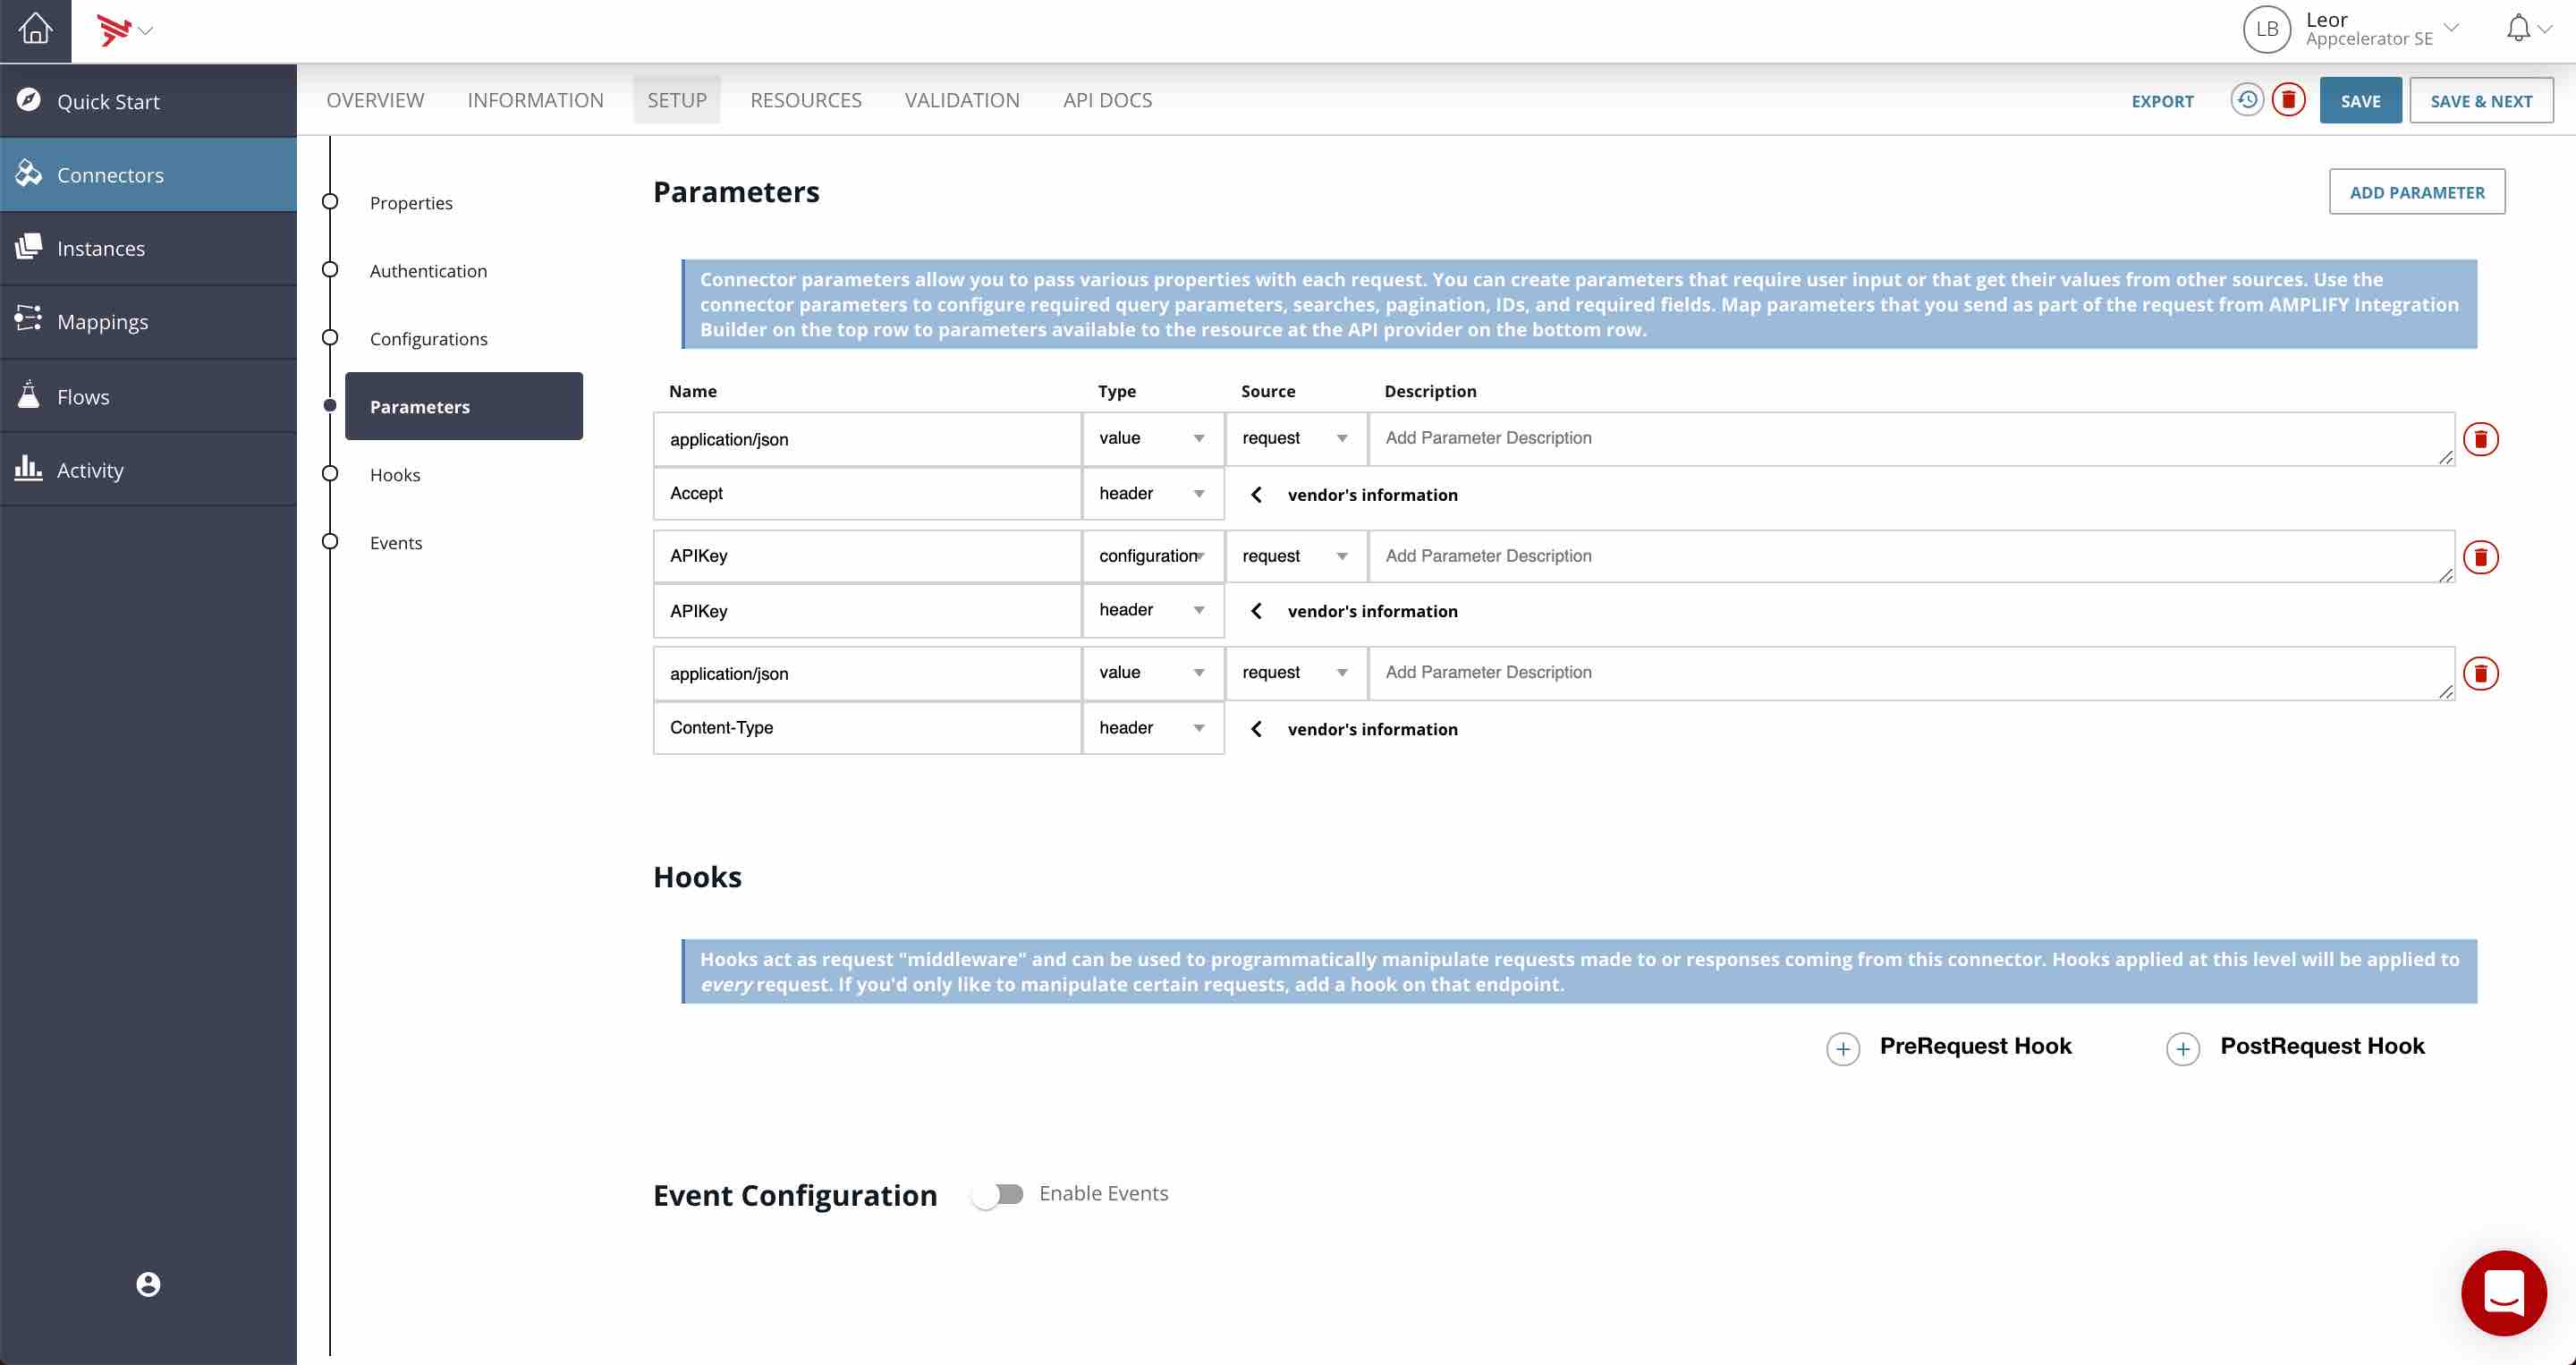The image size is (2576, 1365).
Task: Open source dropdown for first application/json
Action: click(1296, 439)
